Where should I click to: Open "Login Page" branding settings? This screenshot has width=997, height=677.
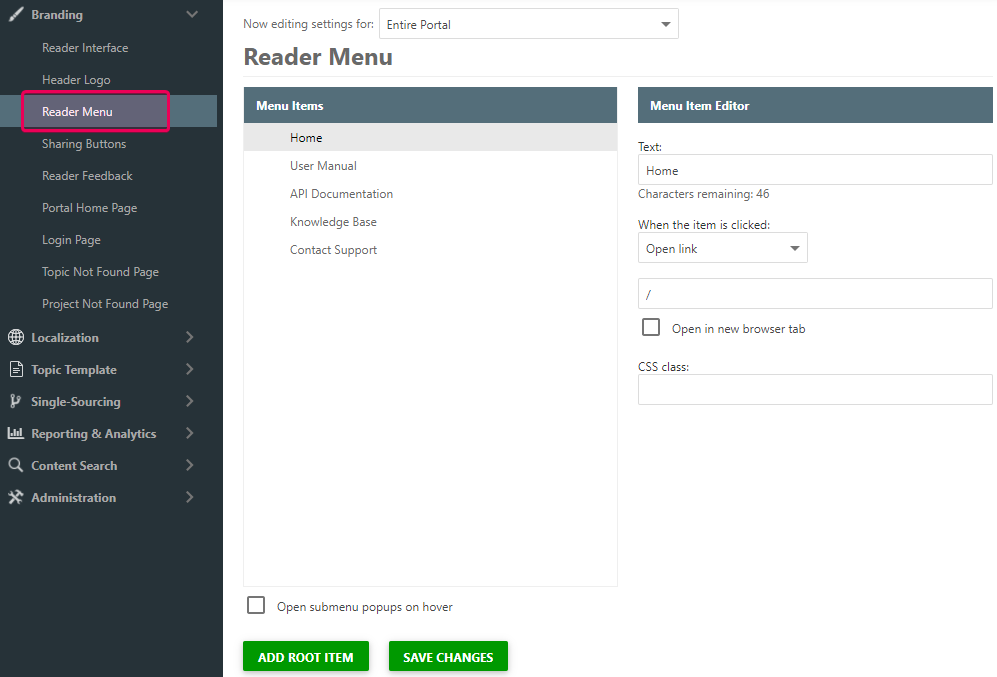click(x=70, y=239)
